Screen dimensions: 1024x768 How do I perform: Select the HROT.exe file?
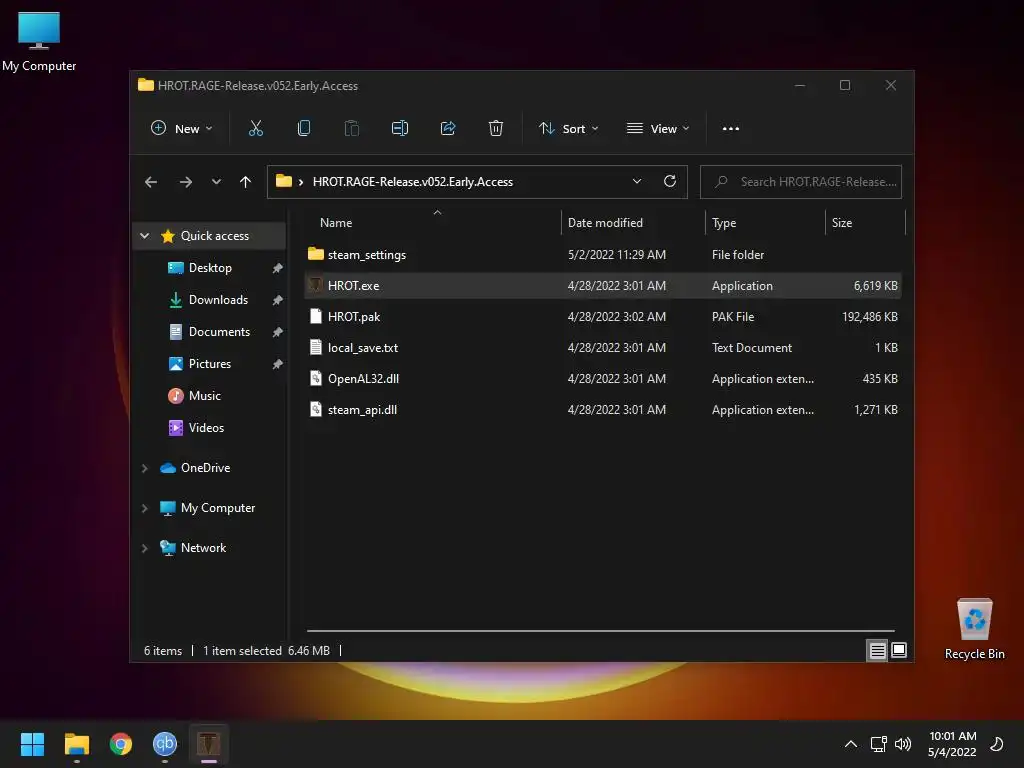tap(603, 285)
